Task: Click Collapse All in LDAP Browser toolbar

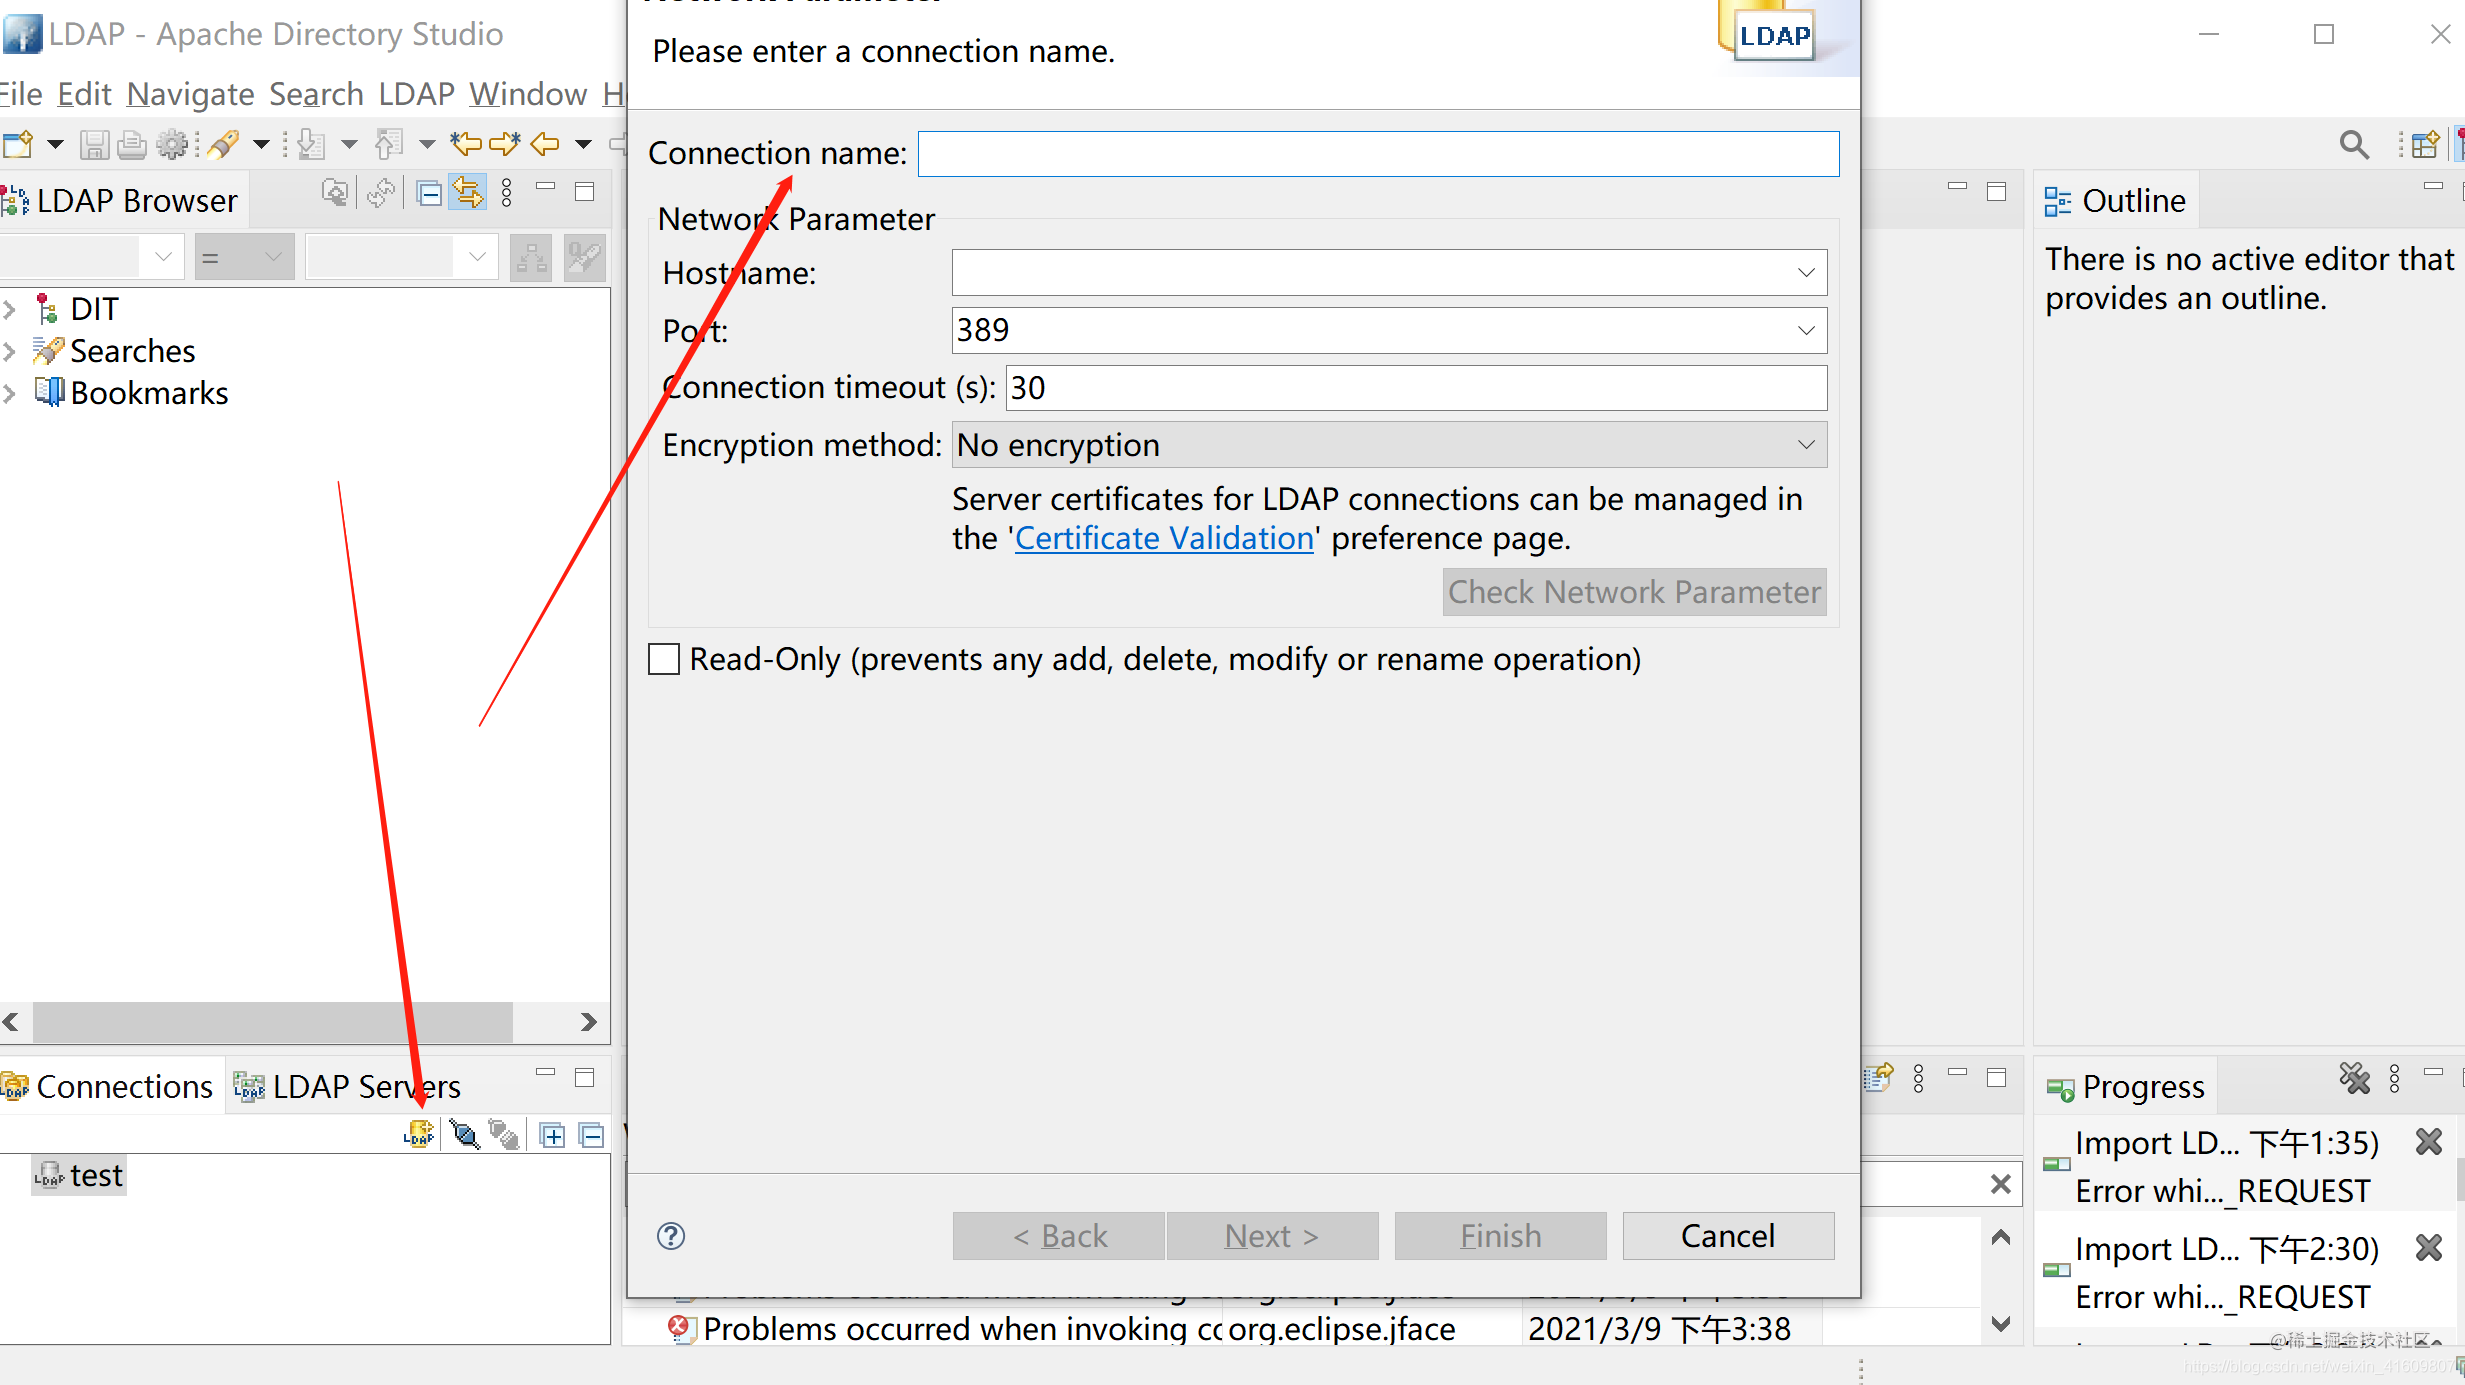Action: (429, 192)
